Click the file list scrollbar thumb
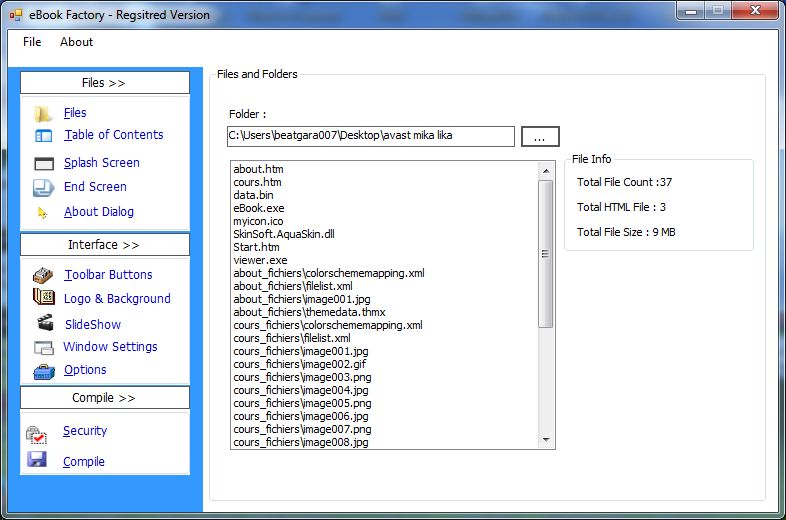The width and height of the screenshot is (786, 520). [546, 254]
